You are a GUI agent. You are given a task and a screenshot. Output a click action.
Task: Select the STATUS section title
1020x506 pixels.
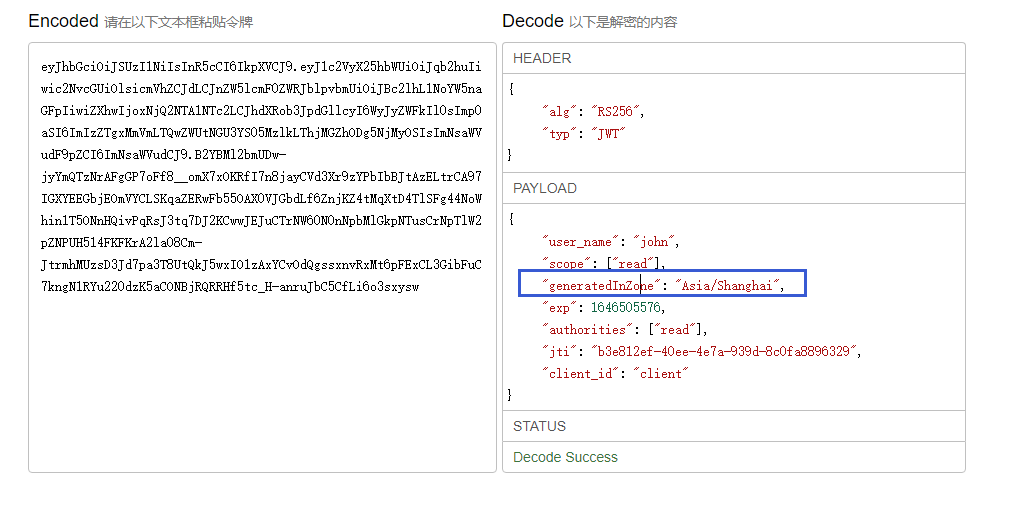click(x=539, y=427)
